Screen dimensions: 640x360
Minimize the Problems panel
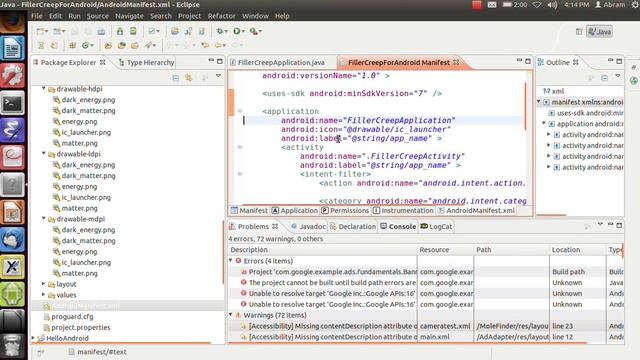610,224
